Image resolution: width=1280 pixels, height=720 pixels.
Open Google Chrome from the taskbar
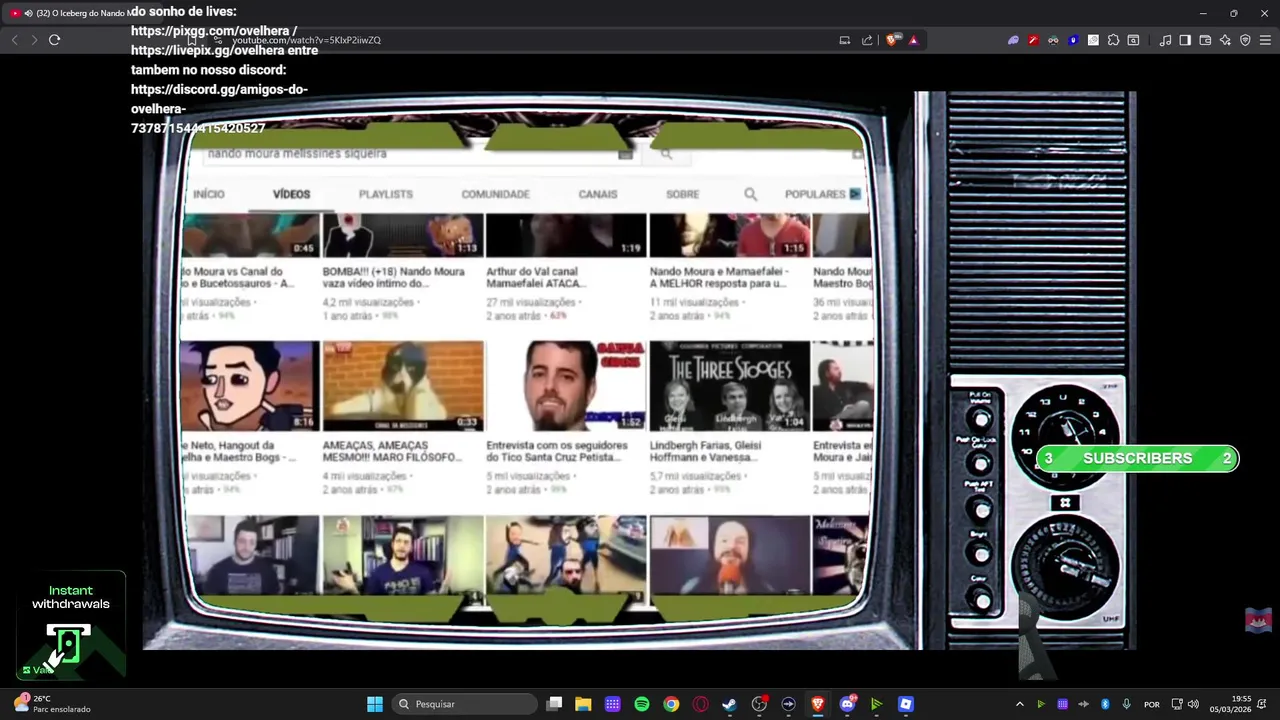pos(671,704)
